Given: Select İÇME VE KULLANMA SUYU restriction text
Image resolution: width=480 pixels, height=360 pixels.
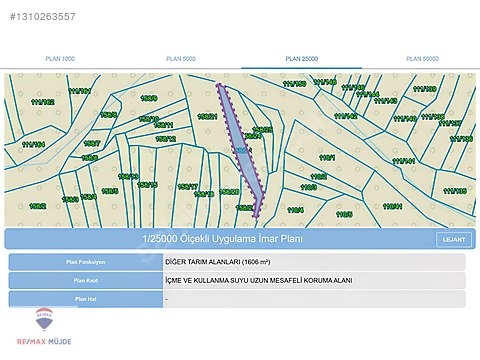Looking at the screenshot, I should click(259, 281).
